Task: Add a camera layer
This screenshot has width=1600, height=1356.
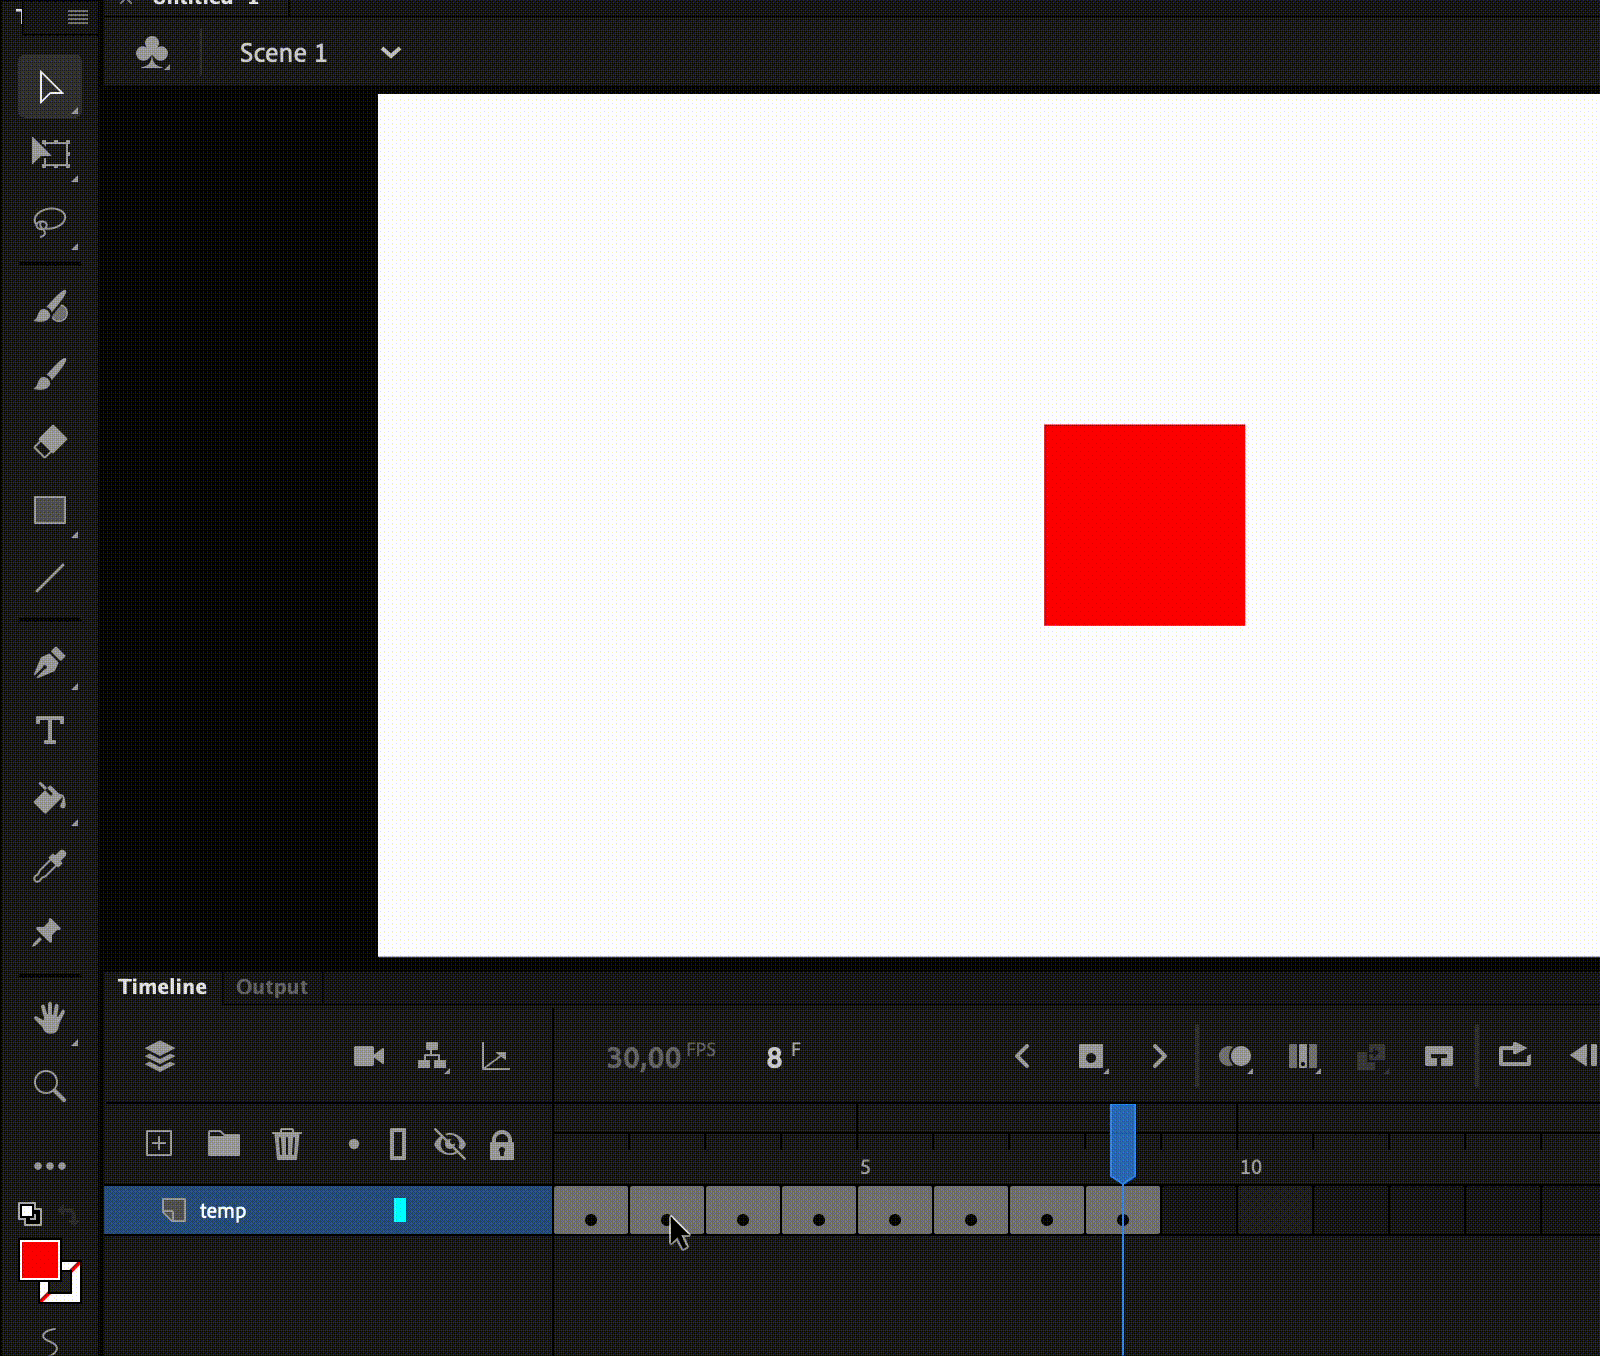Action: pos(369,1056)
